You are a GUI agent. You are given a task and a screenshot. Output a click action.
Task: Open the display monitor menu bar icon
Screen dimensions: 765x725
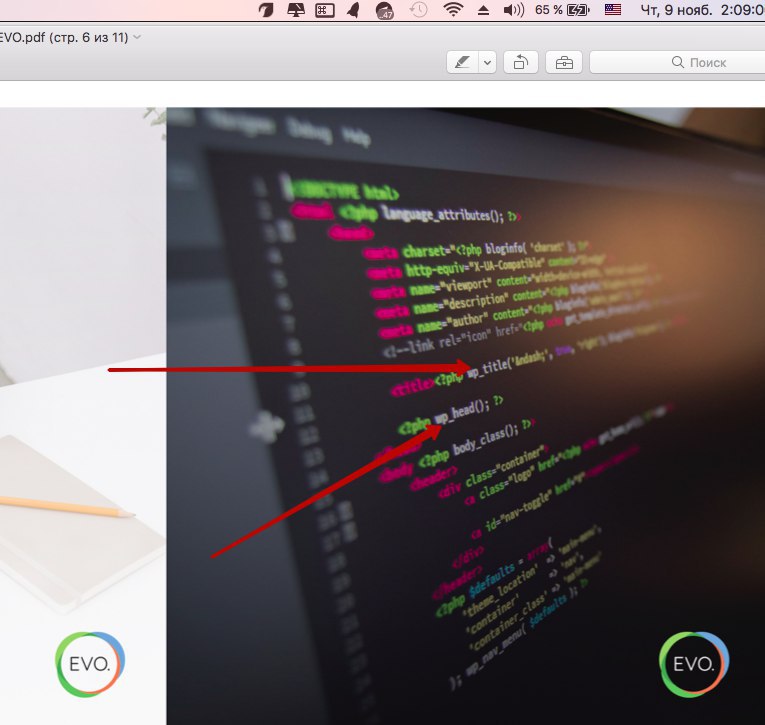tap(296, 10)
